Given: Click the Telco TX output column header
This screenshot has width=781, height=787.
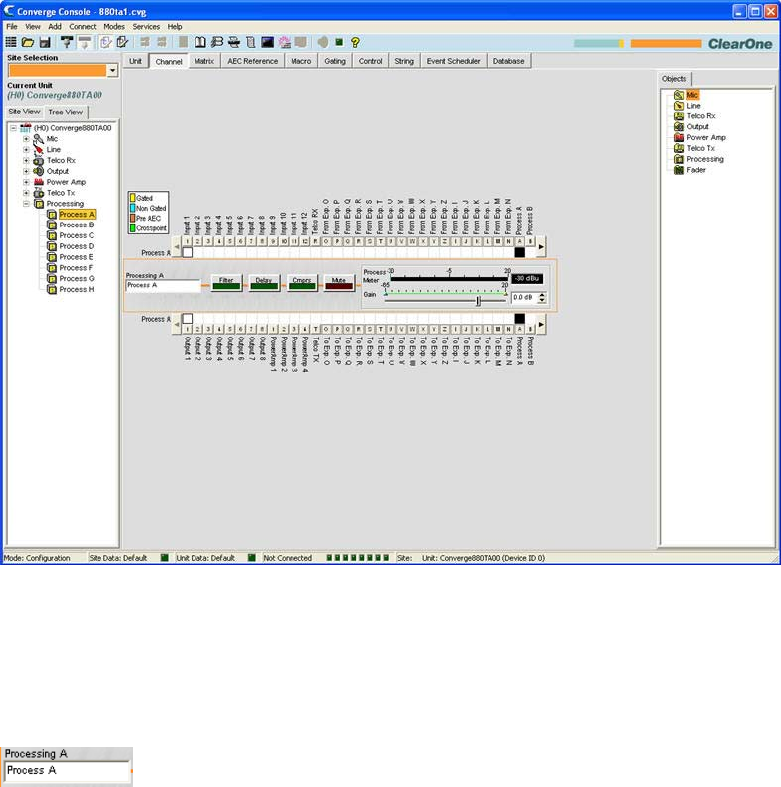Looking at the screenshot, I should (316, 329).
